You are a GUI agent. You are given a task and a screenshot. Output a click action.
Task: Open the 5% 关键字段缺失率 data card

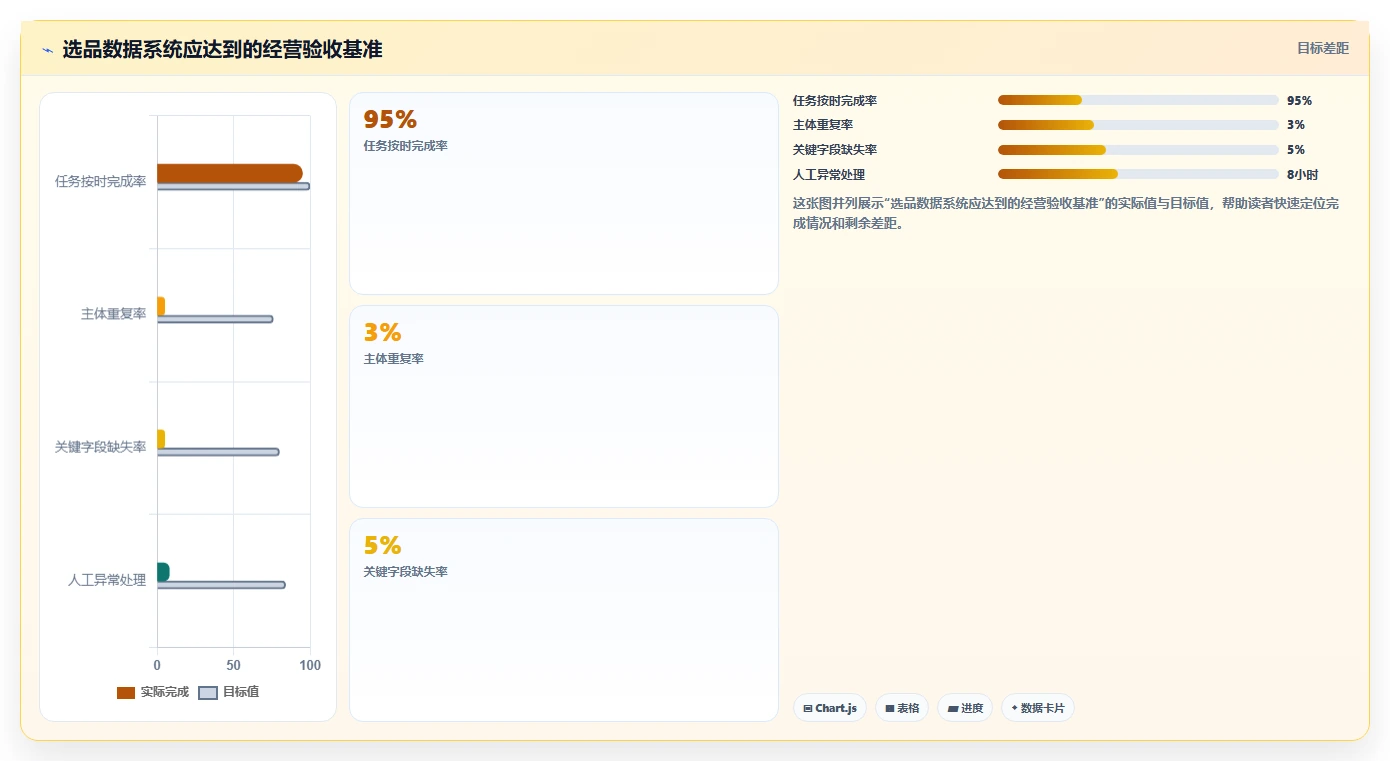click(564, 620)
